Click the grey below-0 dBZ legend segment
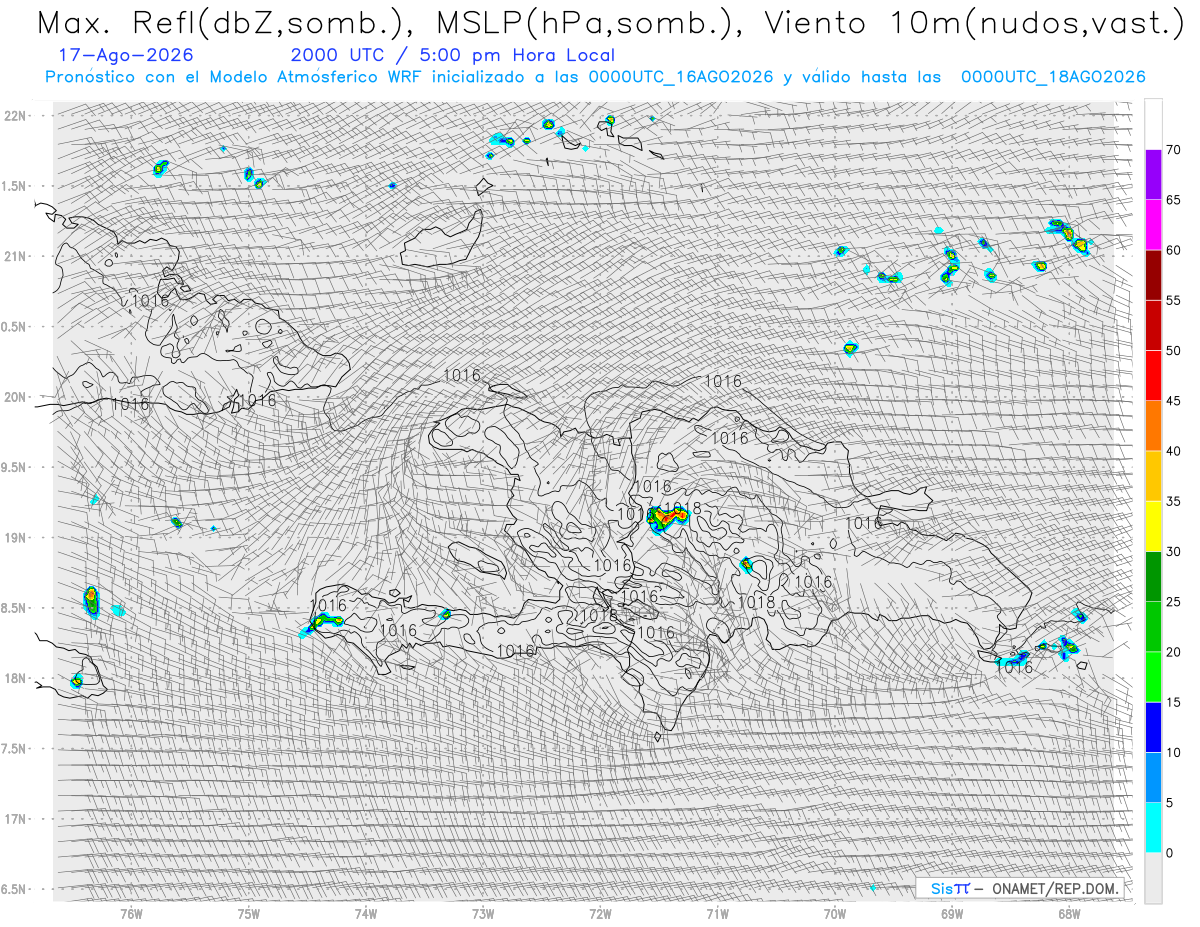The height and width of the screenshot is (927, 1200). pyautogui.click(x=1153, y=878)
